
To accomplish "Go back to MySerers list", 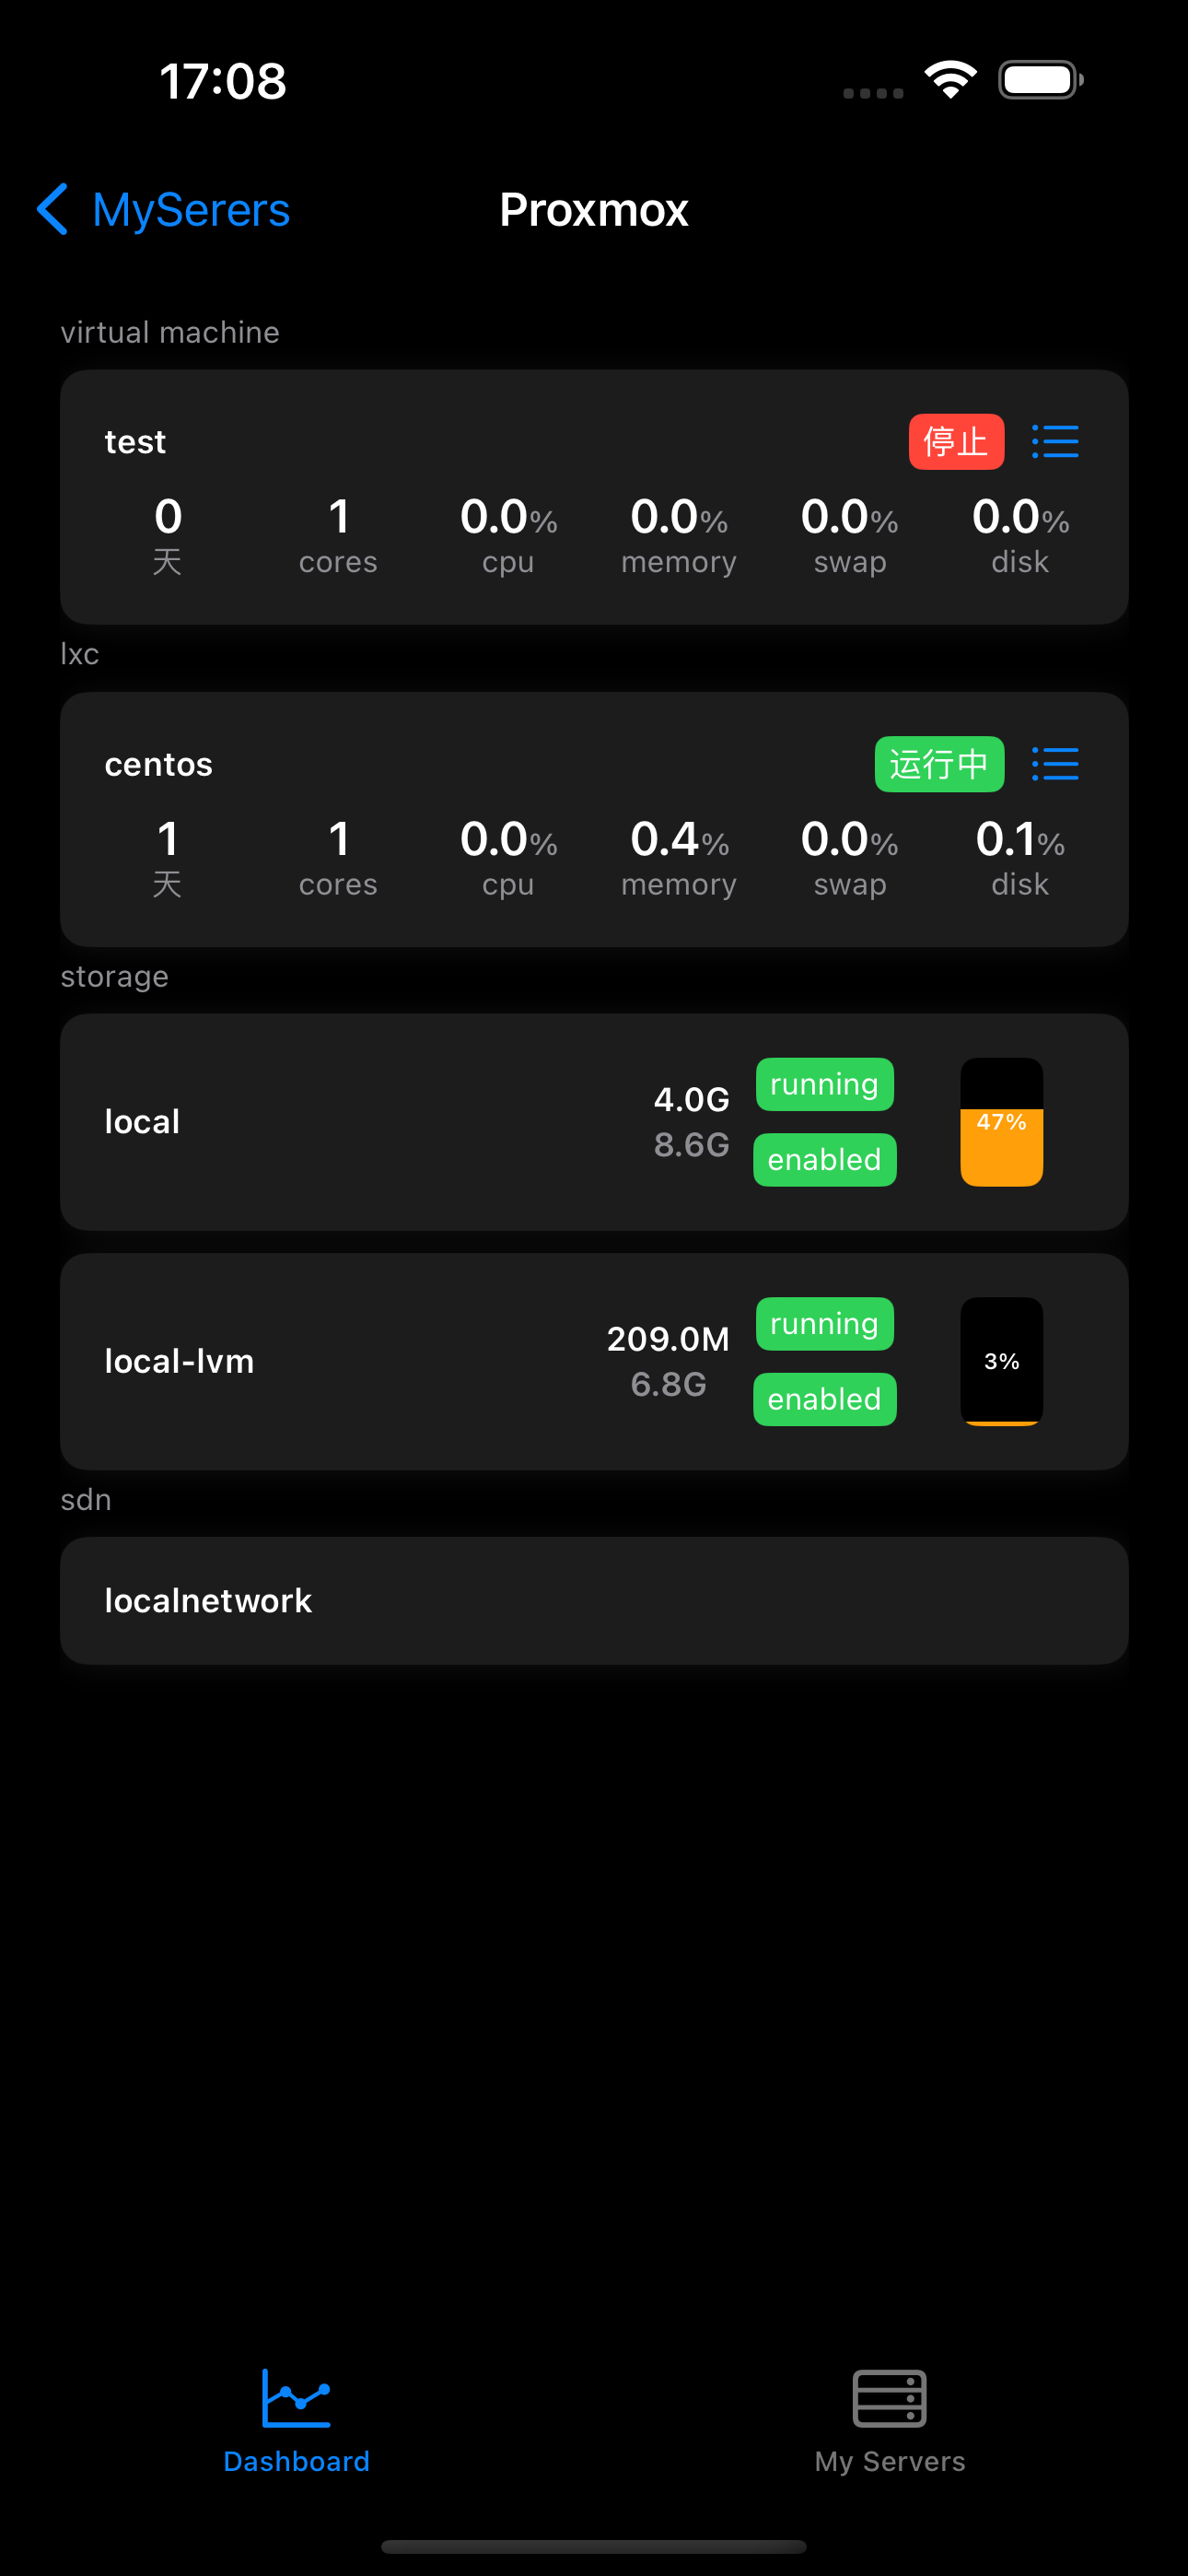I will (x=163, y=210).
